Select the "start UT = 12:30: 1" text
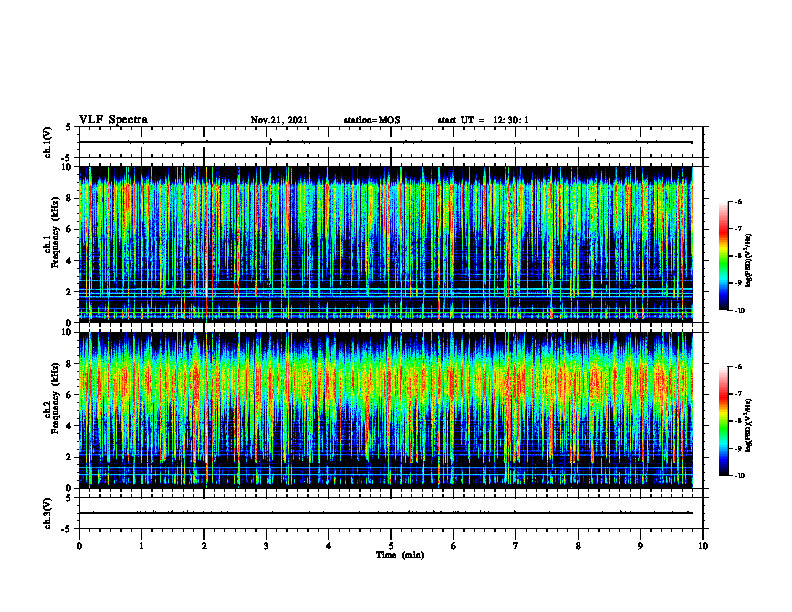 pos(483,120)
